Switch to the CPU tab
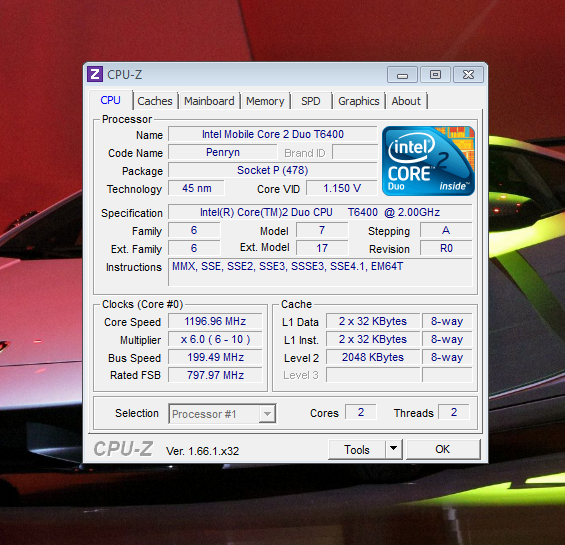Viewport: 565px width, 545px height. [x=111, y=100]
